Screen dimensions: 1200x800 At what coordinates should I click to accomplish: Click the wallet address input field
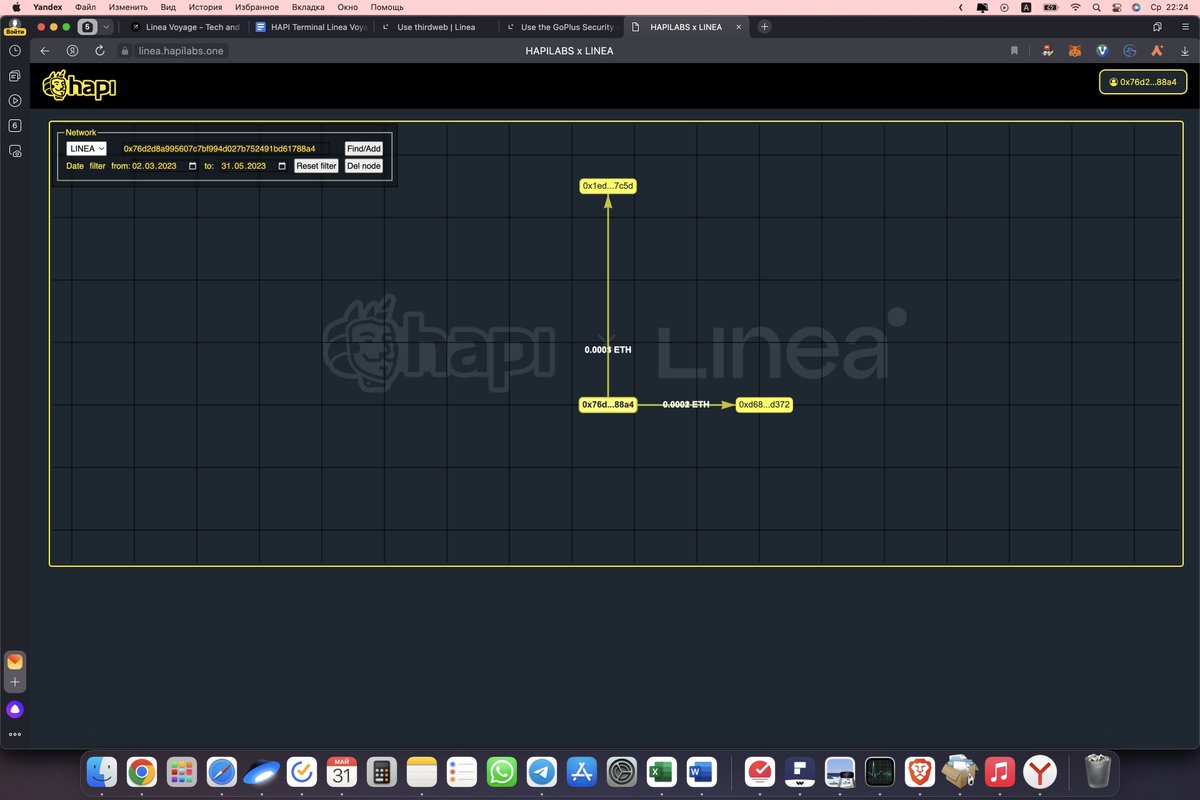225,148
